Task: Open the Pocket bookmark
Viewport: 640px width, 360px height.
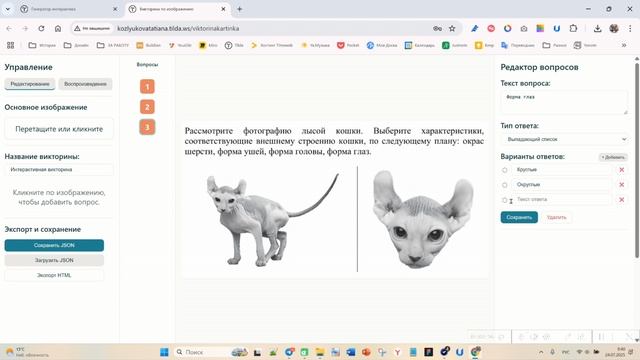Action: [x=348, y=45]
